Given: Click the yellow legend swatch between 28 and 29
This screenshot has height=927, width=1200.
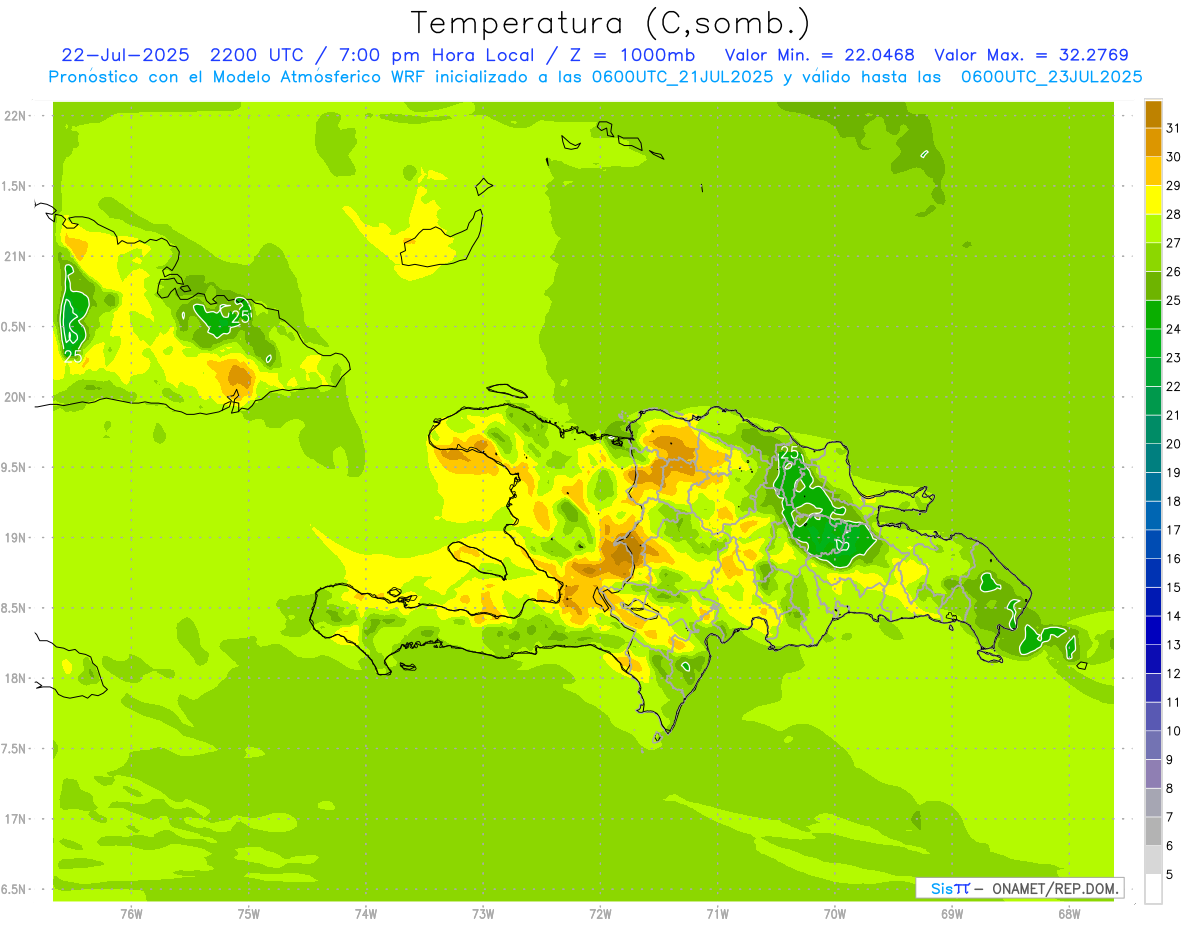Looking at the screenshot, I should [1153, 200].
